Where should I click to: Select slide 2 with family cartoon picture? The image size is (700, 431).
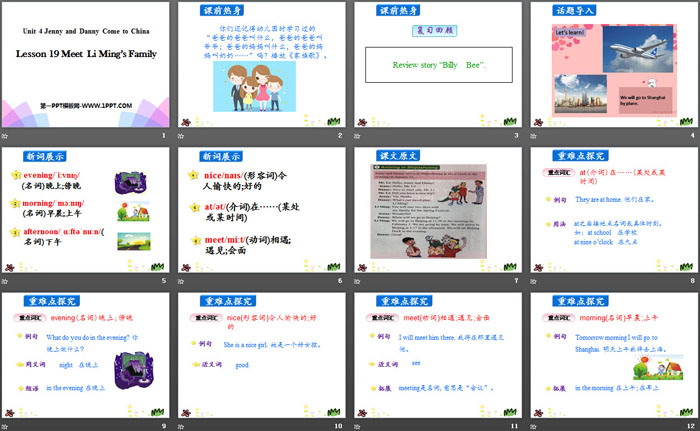pos(262,64)
